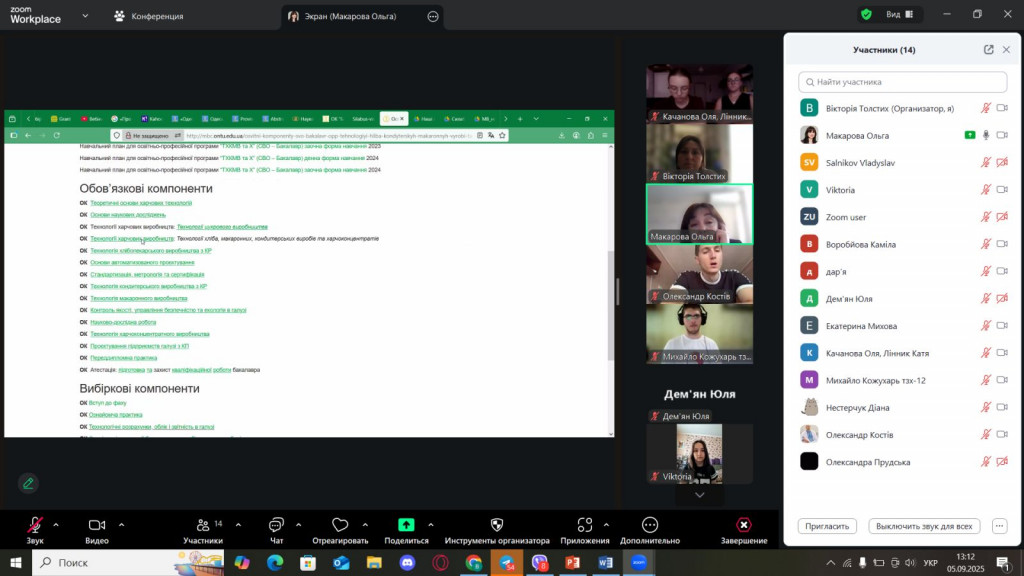
Task: Click the annotation pencil icon
Action: point(28,483)
